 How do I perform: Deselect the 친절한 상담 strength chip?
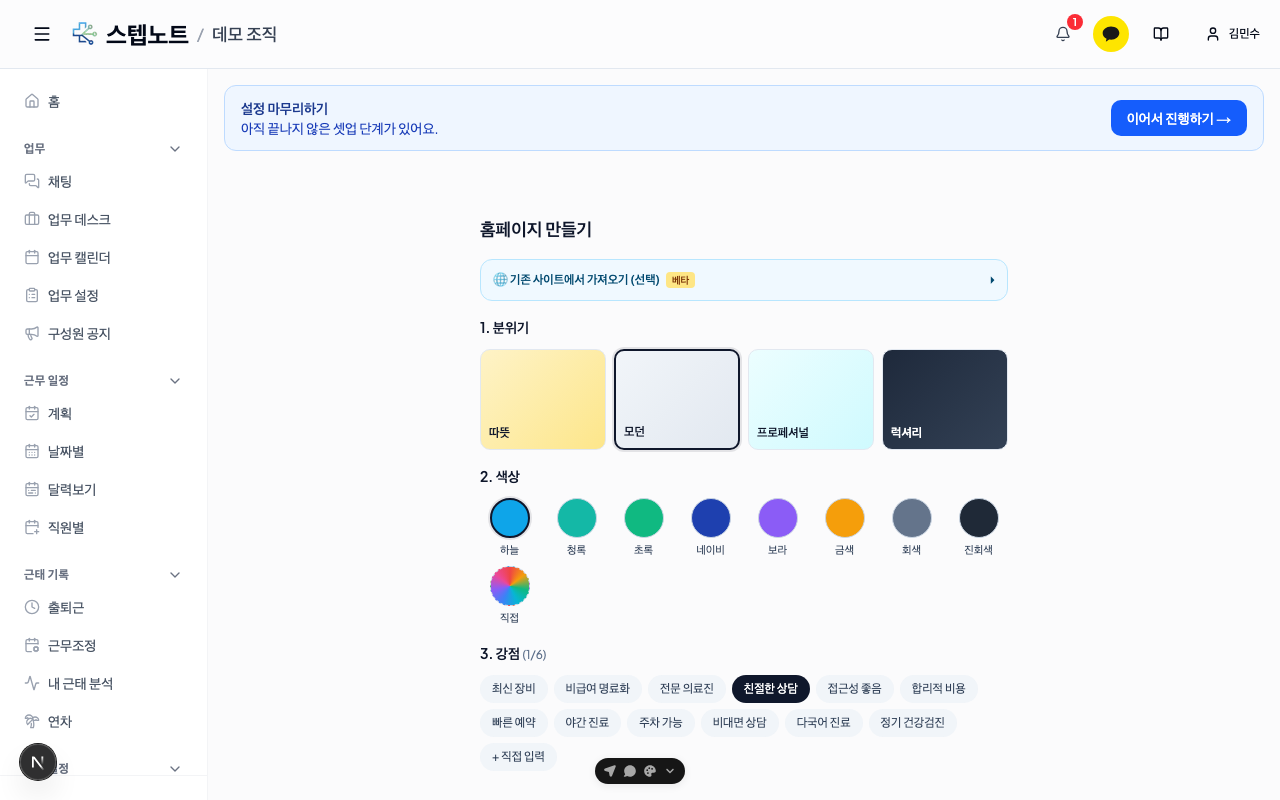click(x=771, y=689)
